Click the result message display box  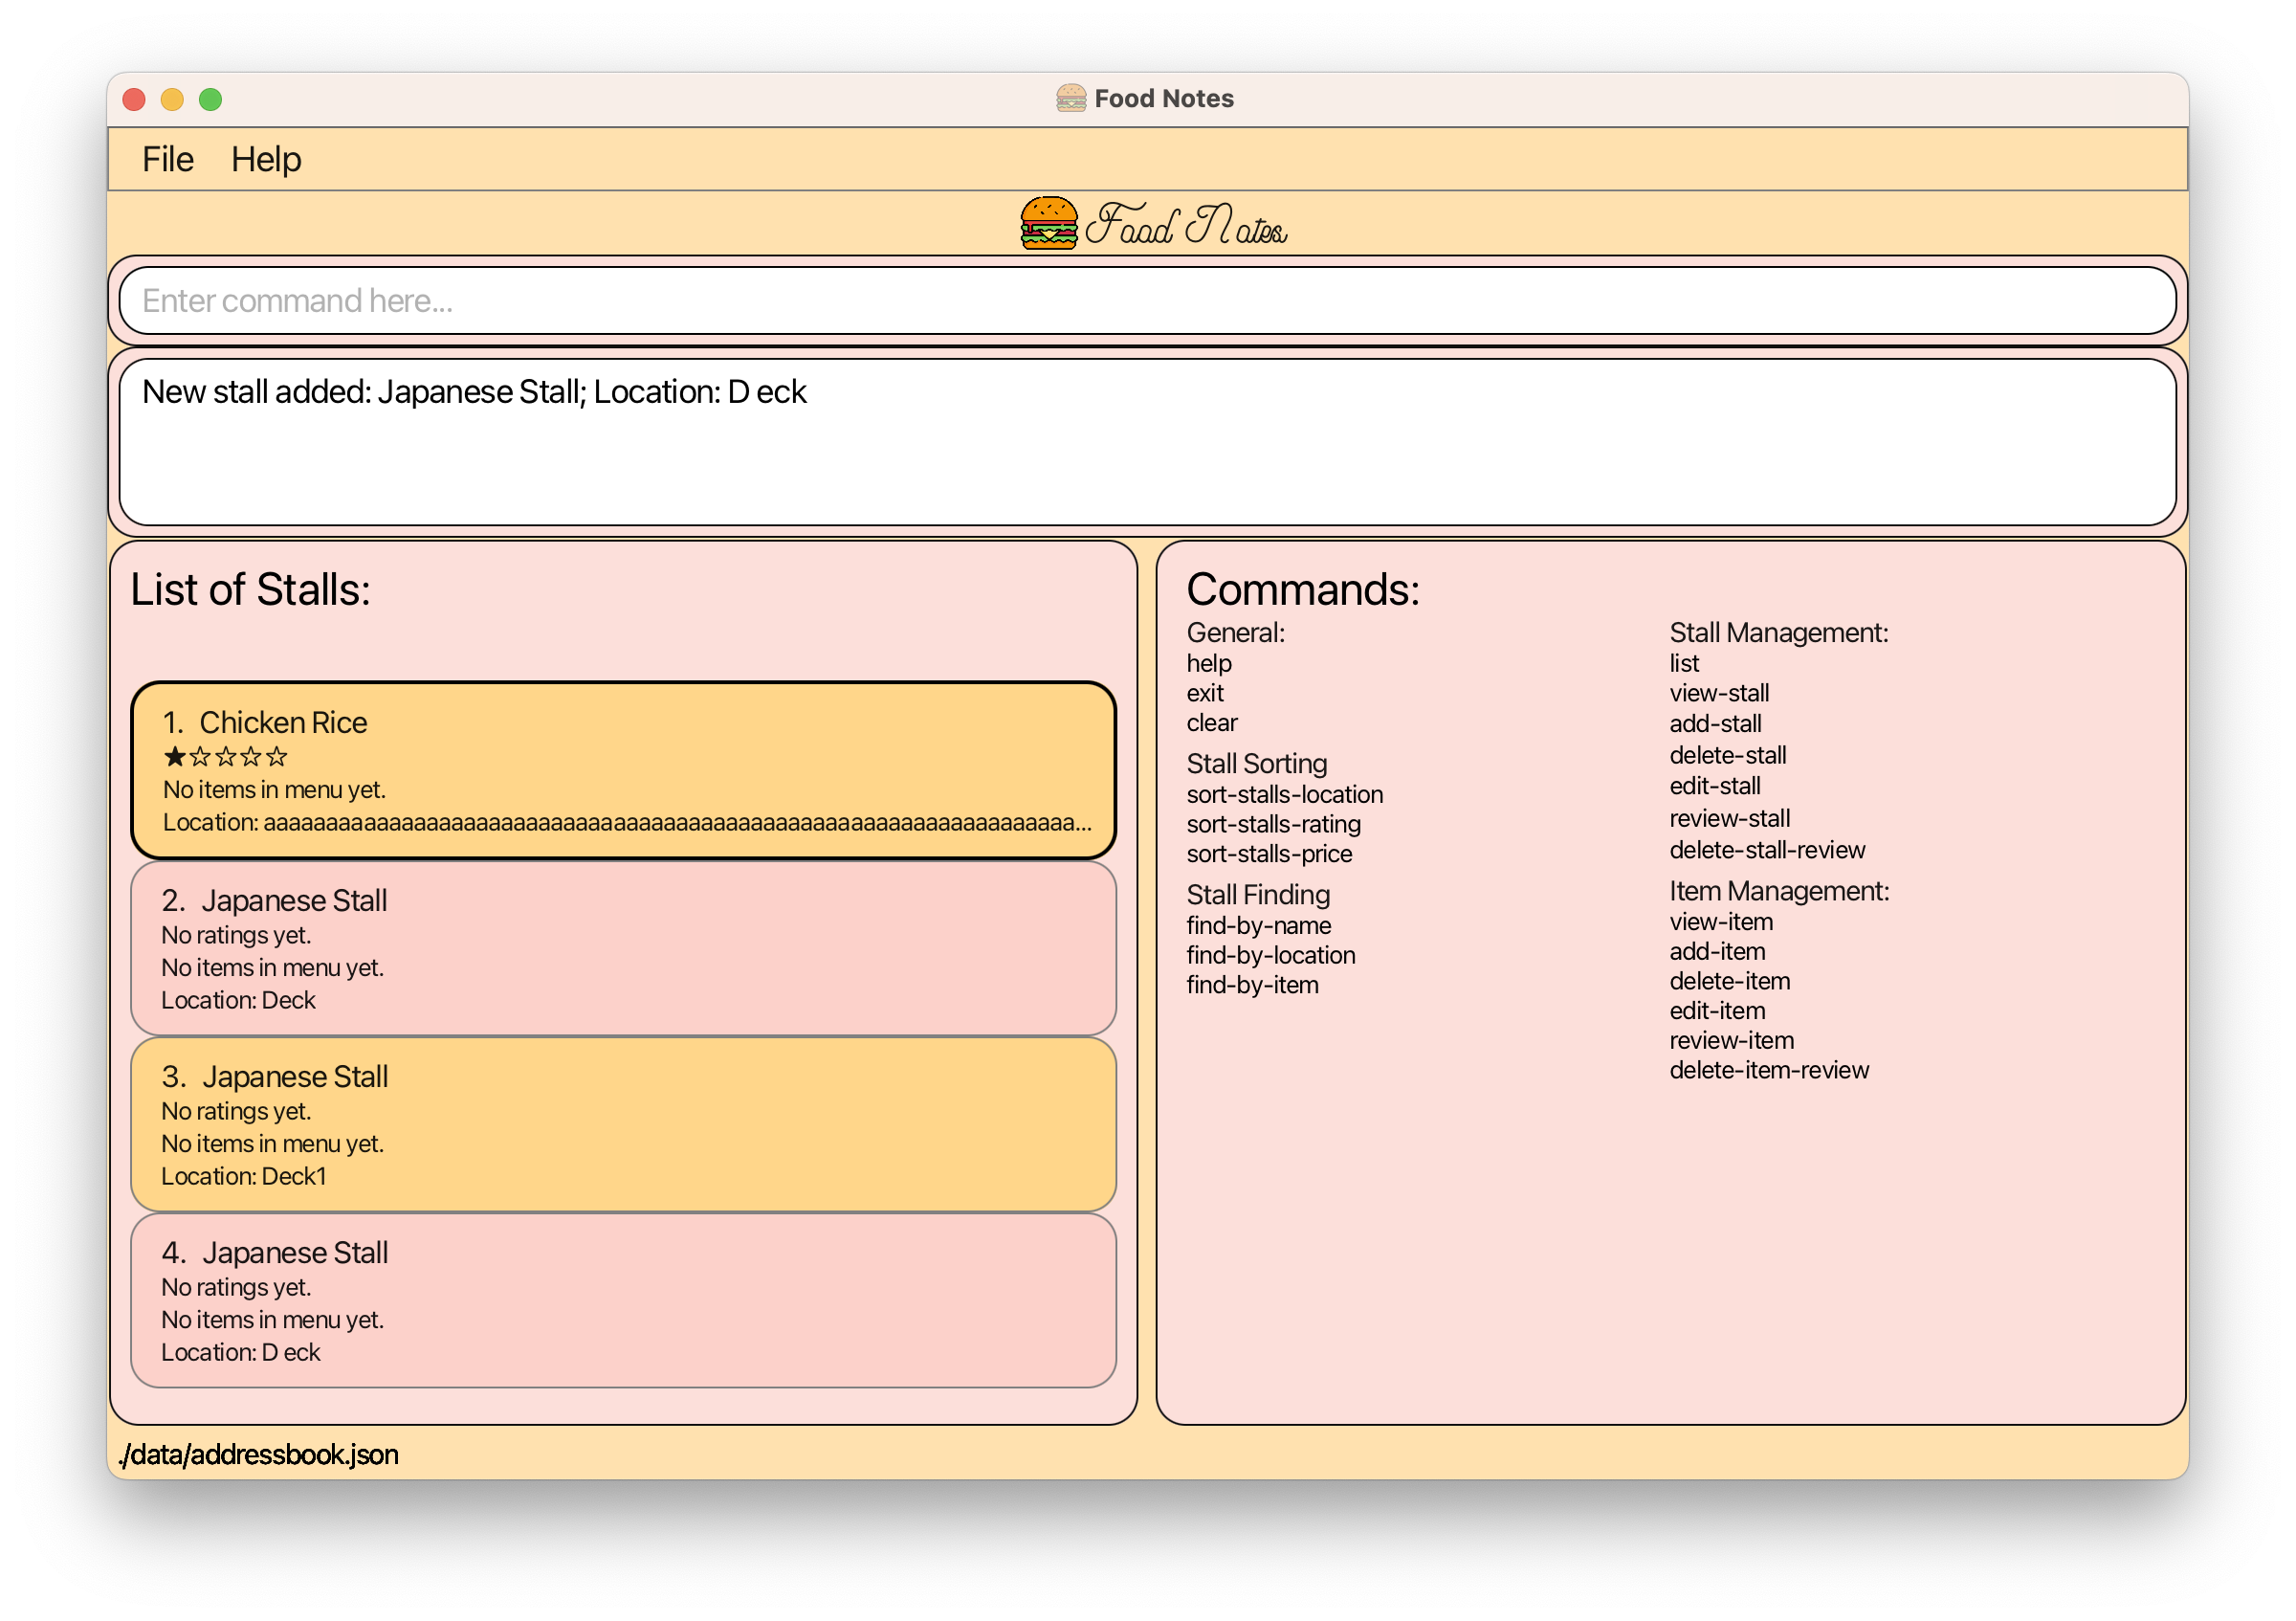click(x=1146, y=442)
